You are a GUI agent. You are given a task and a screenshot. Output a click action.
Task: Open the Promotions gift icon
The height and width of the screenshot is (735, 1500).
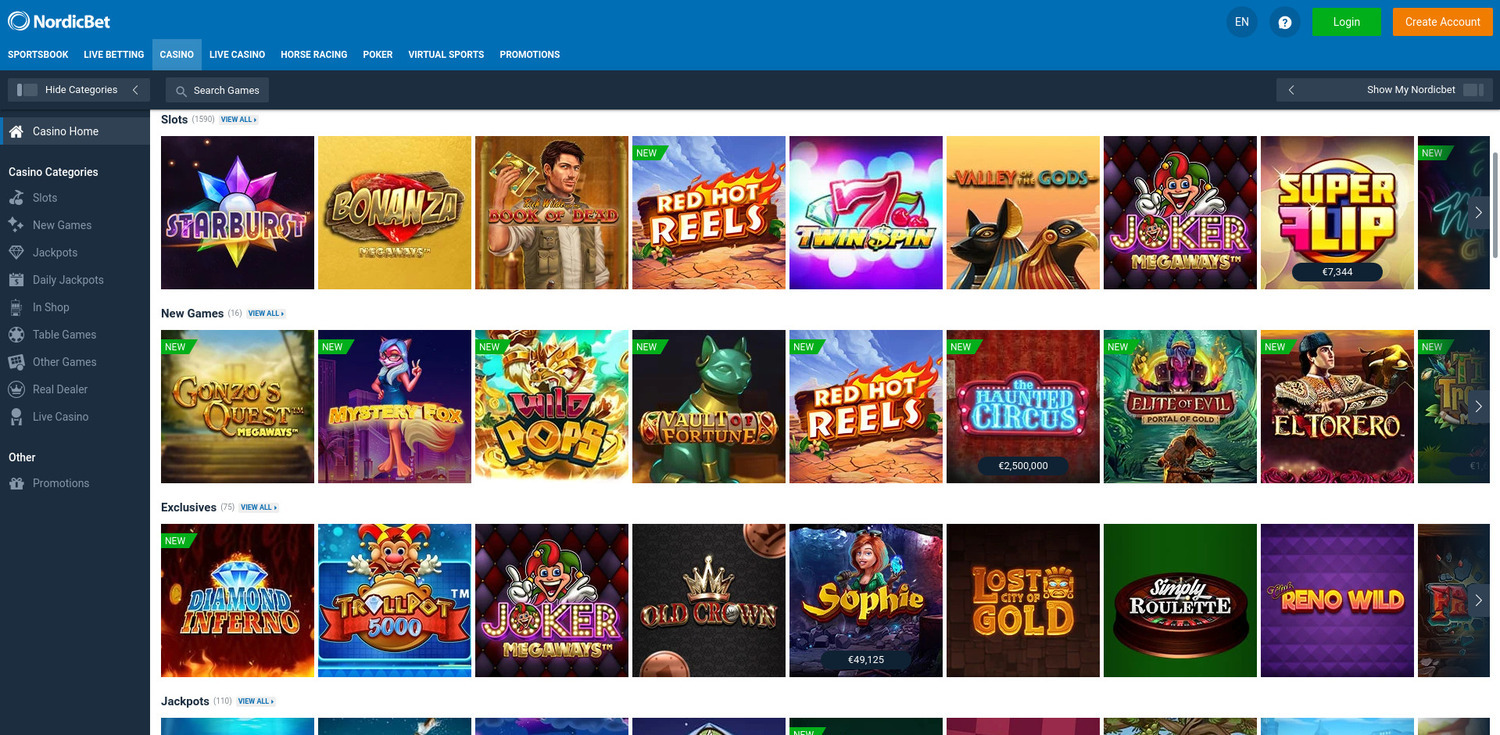pos(16,483)
